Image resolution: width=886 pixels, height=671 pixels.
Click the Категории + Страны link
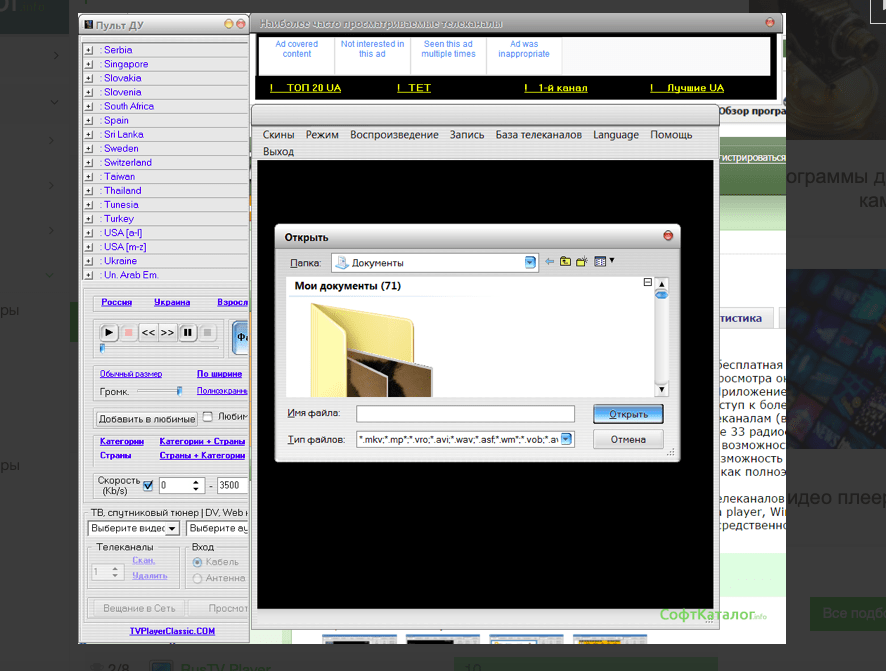[202, 441]
